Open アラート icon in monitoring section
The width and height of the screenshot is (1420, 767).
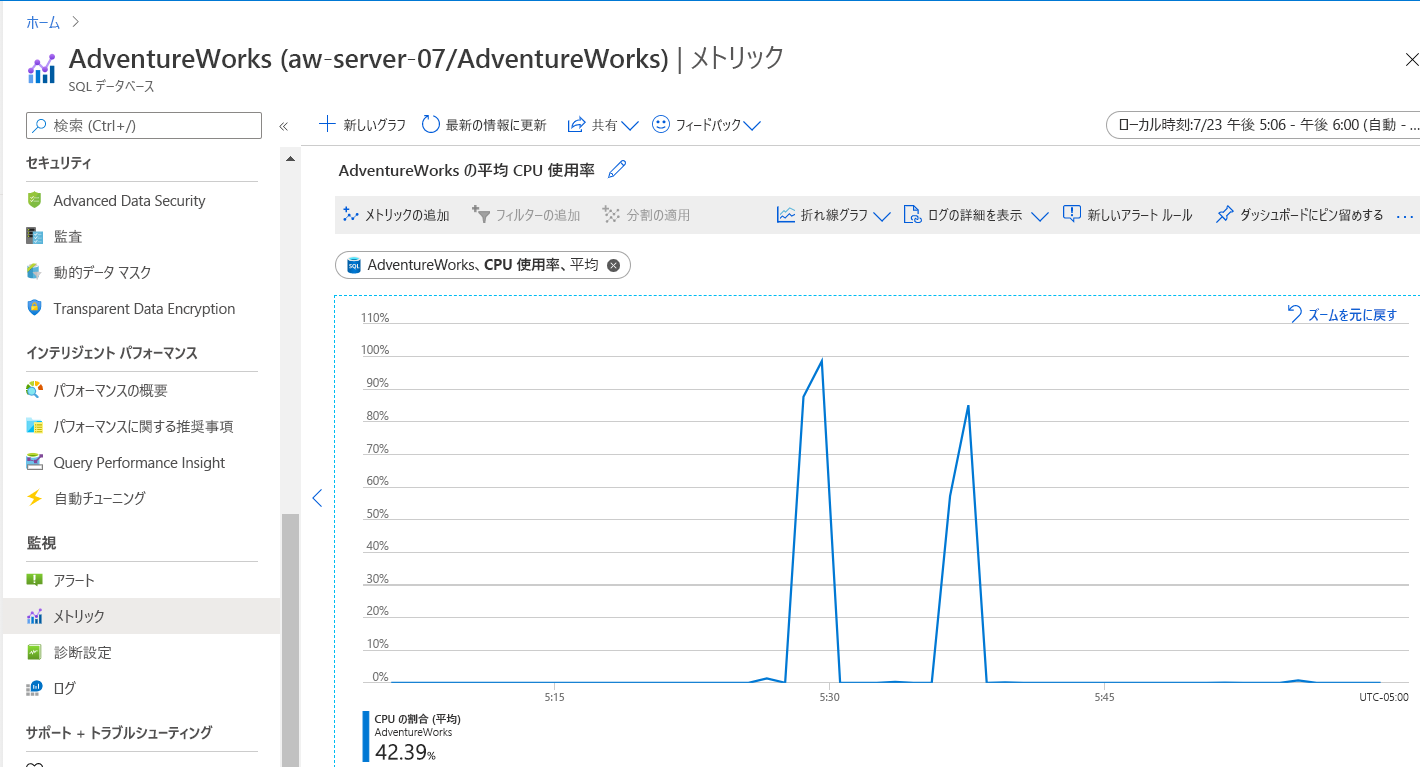click(35, 580)
